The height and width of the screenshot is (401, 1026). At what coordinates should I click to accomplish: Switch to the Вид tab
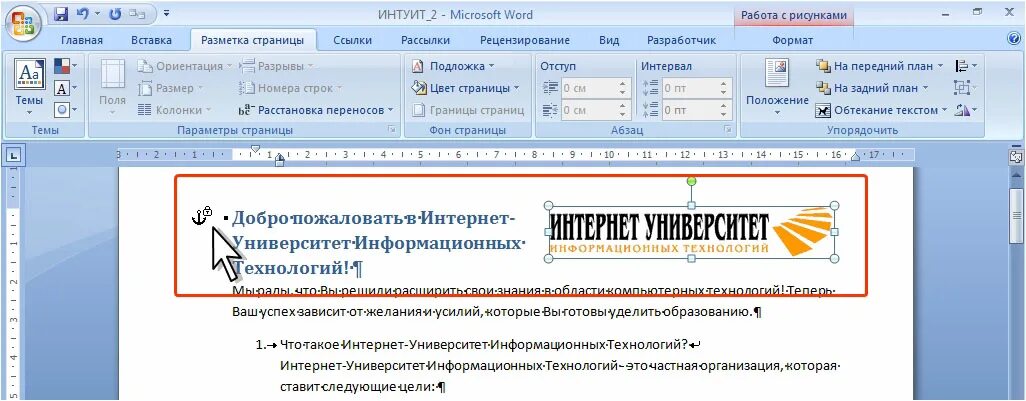coord(609,41)
